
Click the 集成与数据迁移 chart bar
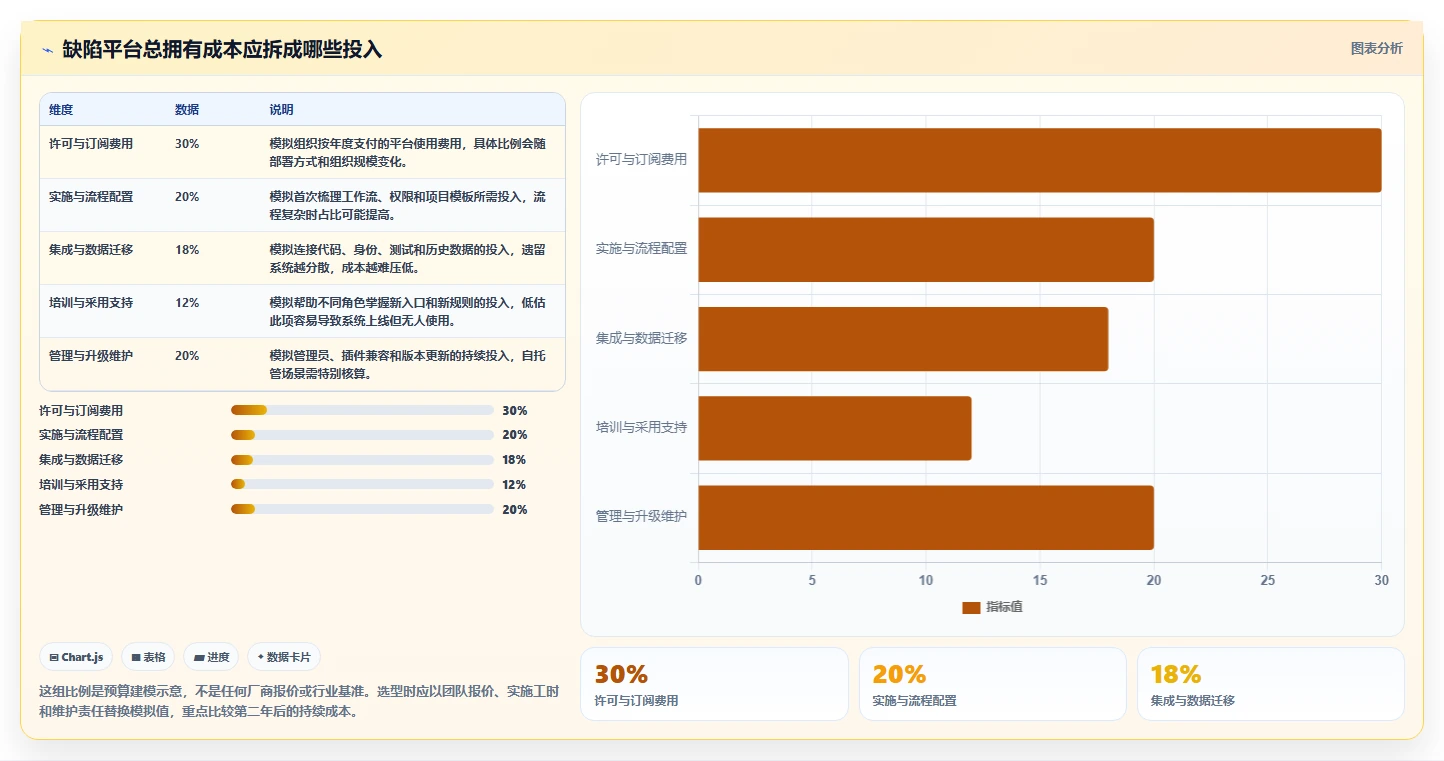(x=903, y=339)
